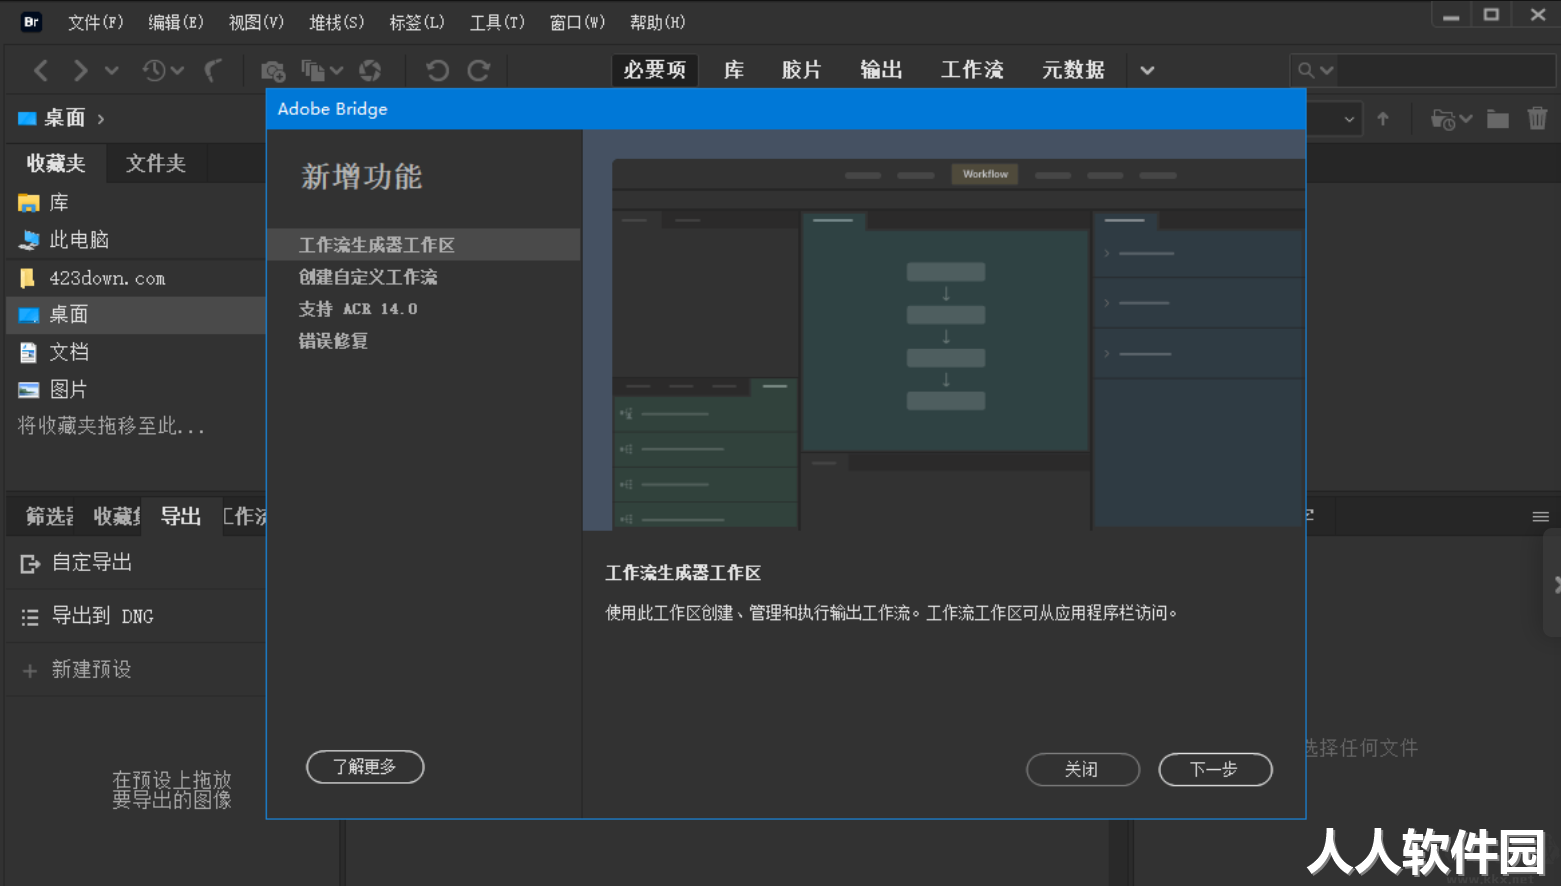Expand the search options dropdown arrow
The width and height of the screenshot is (1561, 886).
[x=1327, y=70]
